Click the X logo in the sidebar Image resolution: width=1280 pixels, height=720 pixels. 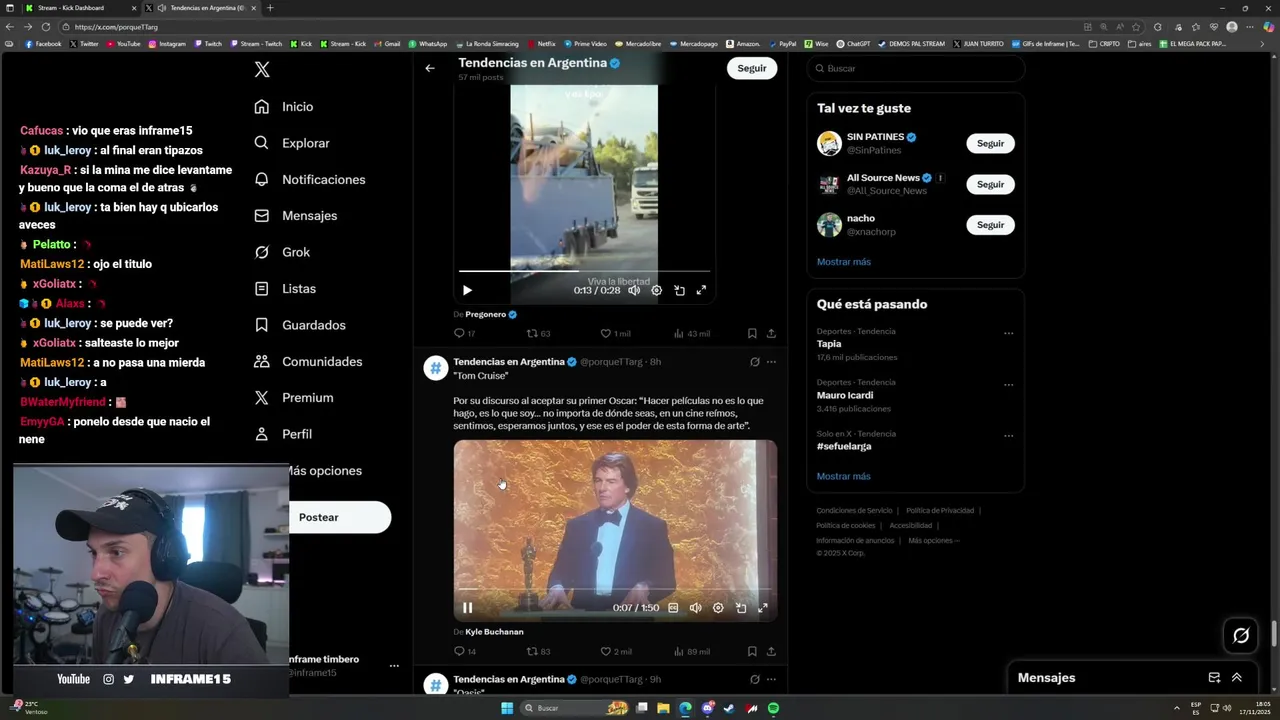point(262,69)
